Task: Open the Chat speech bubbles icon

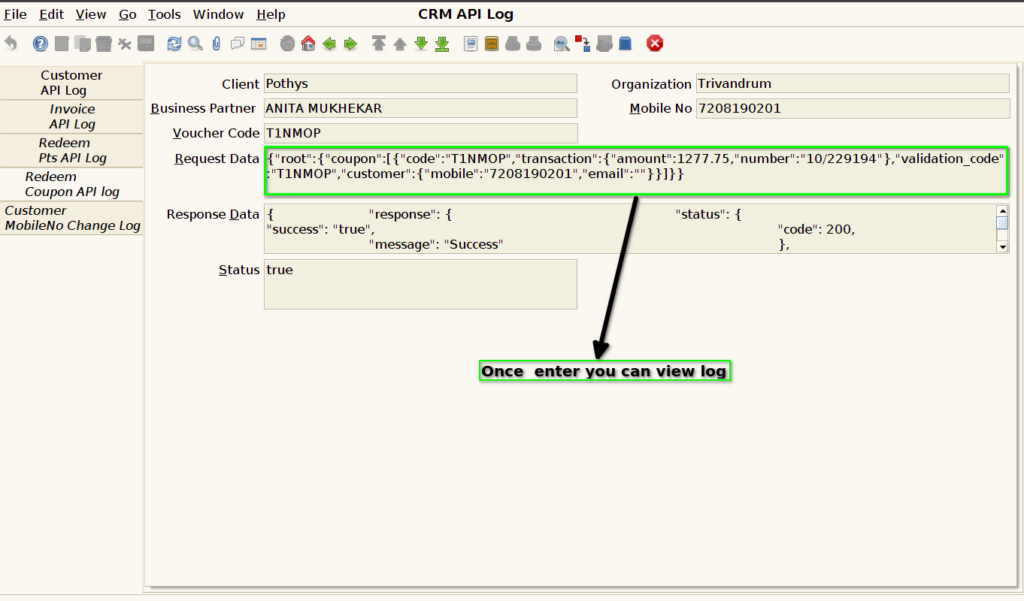Action: (237, 44)
